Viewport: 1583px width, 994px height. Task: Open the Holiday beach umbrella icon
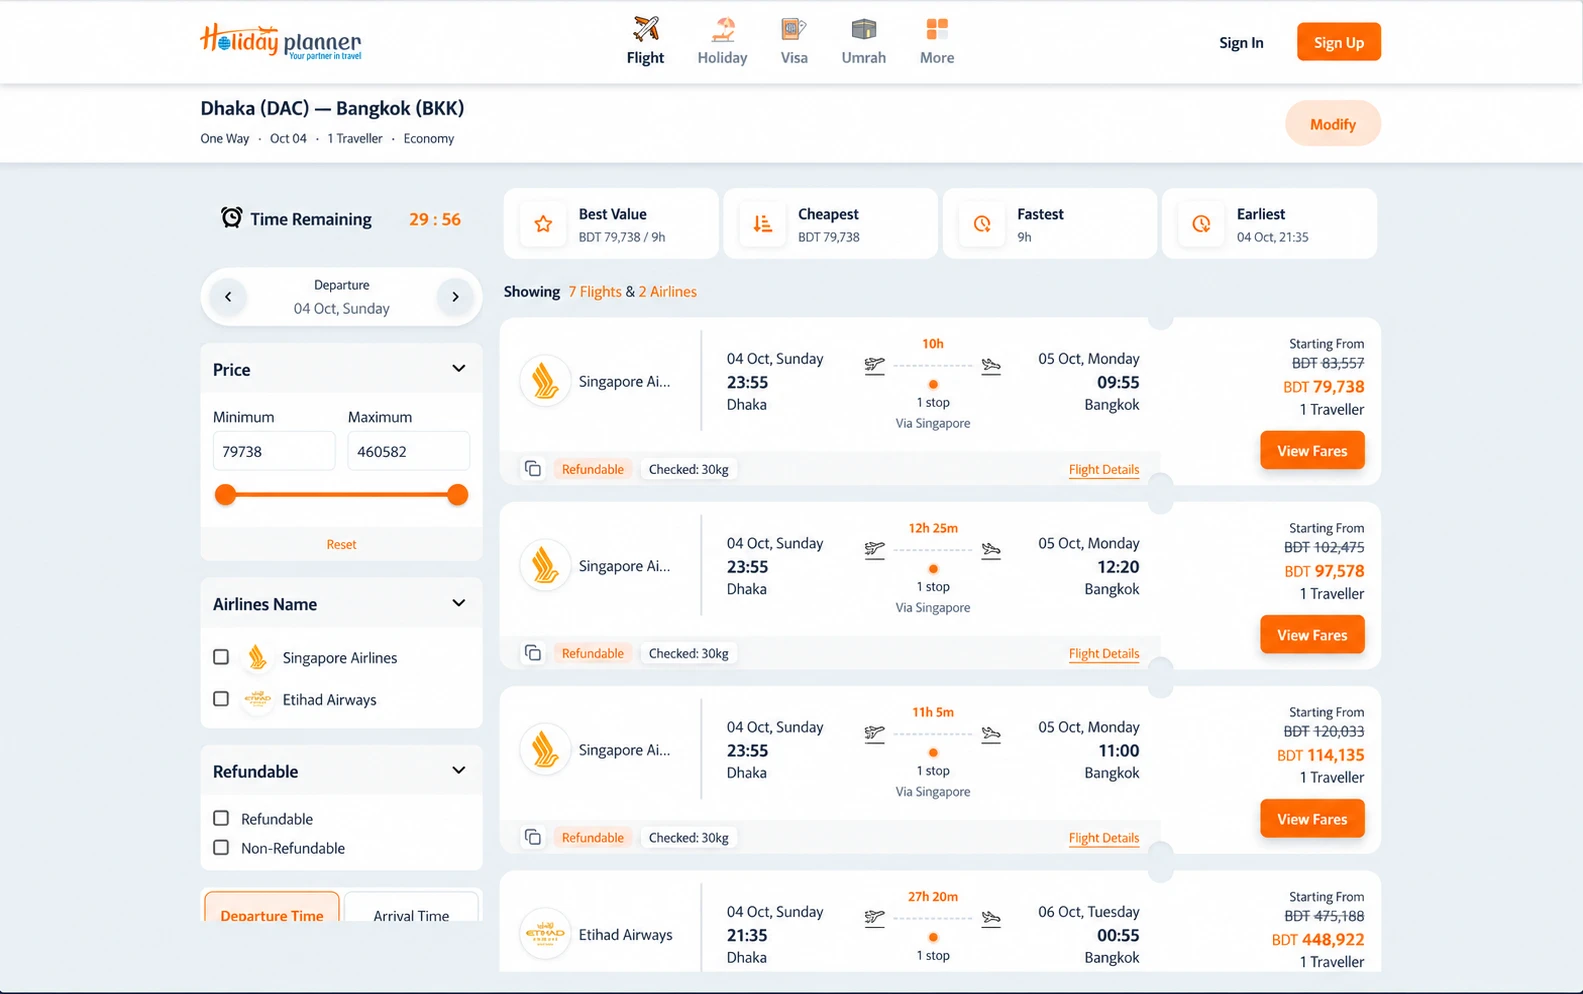pyautogui.click(x=723, y=28)
